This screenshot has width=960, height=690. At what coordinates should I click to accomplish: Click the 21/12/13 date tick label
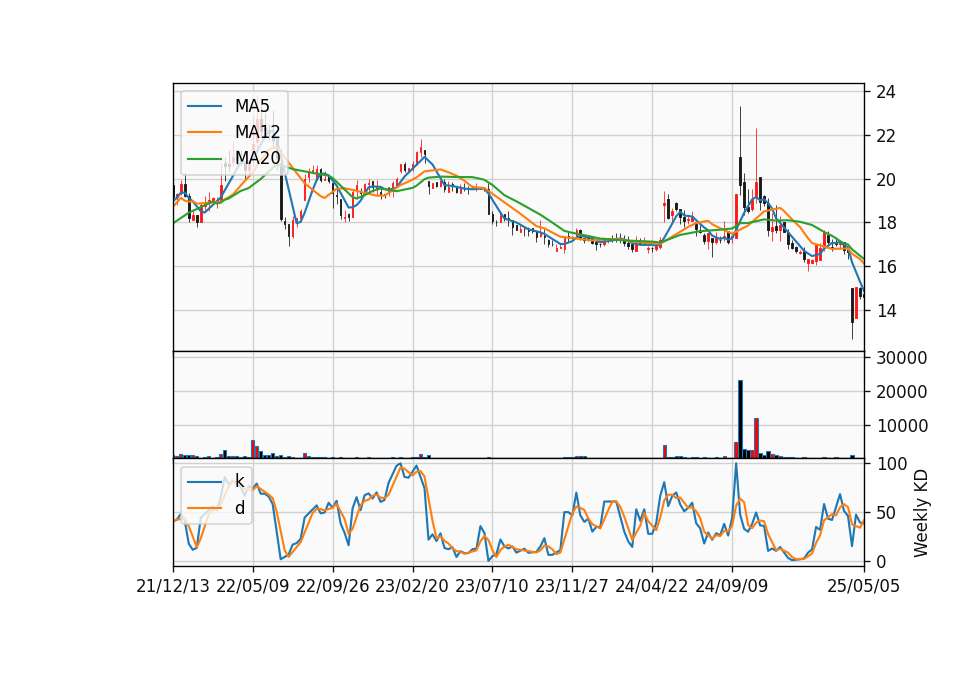[173, 586]
